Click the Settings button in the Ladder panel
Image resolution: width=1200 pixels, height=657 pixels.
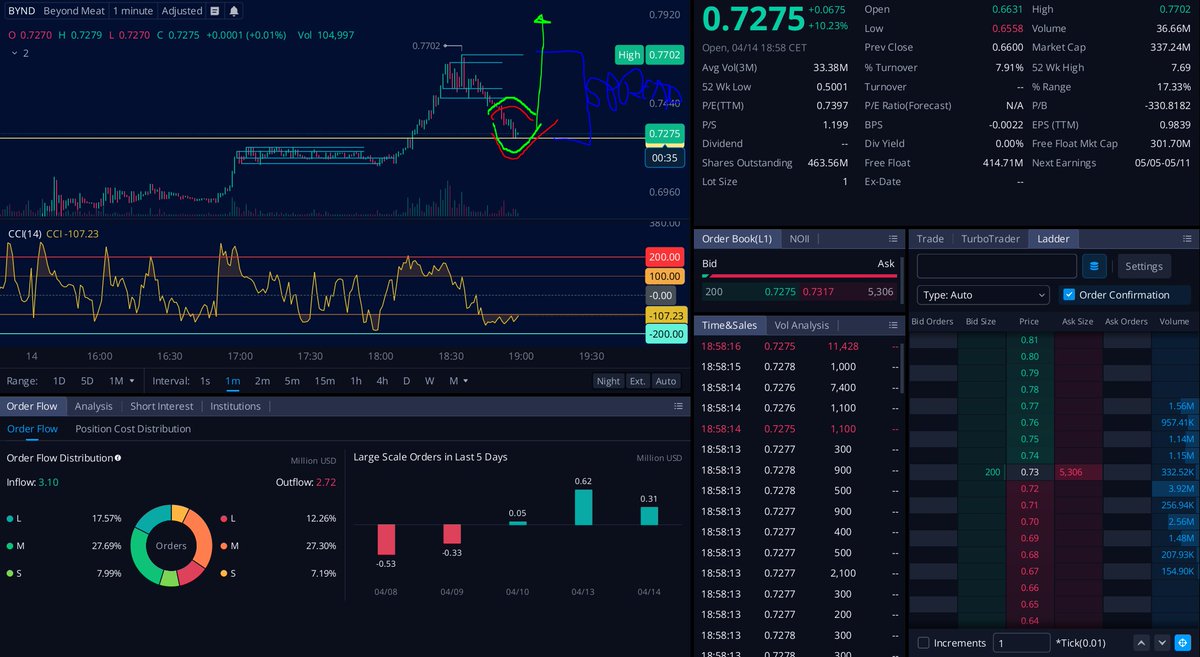click(x=1143, y=266)
